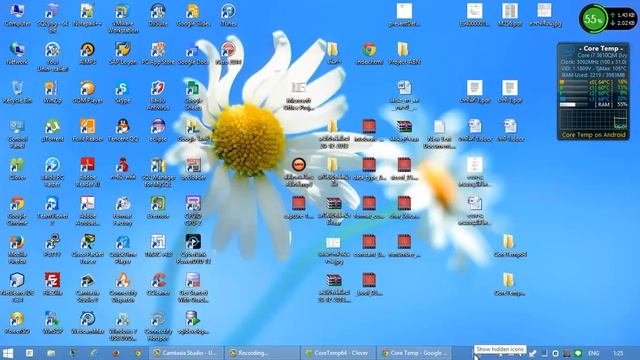Select the PC App Store icon

coord(158,53)
